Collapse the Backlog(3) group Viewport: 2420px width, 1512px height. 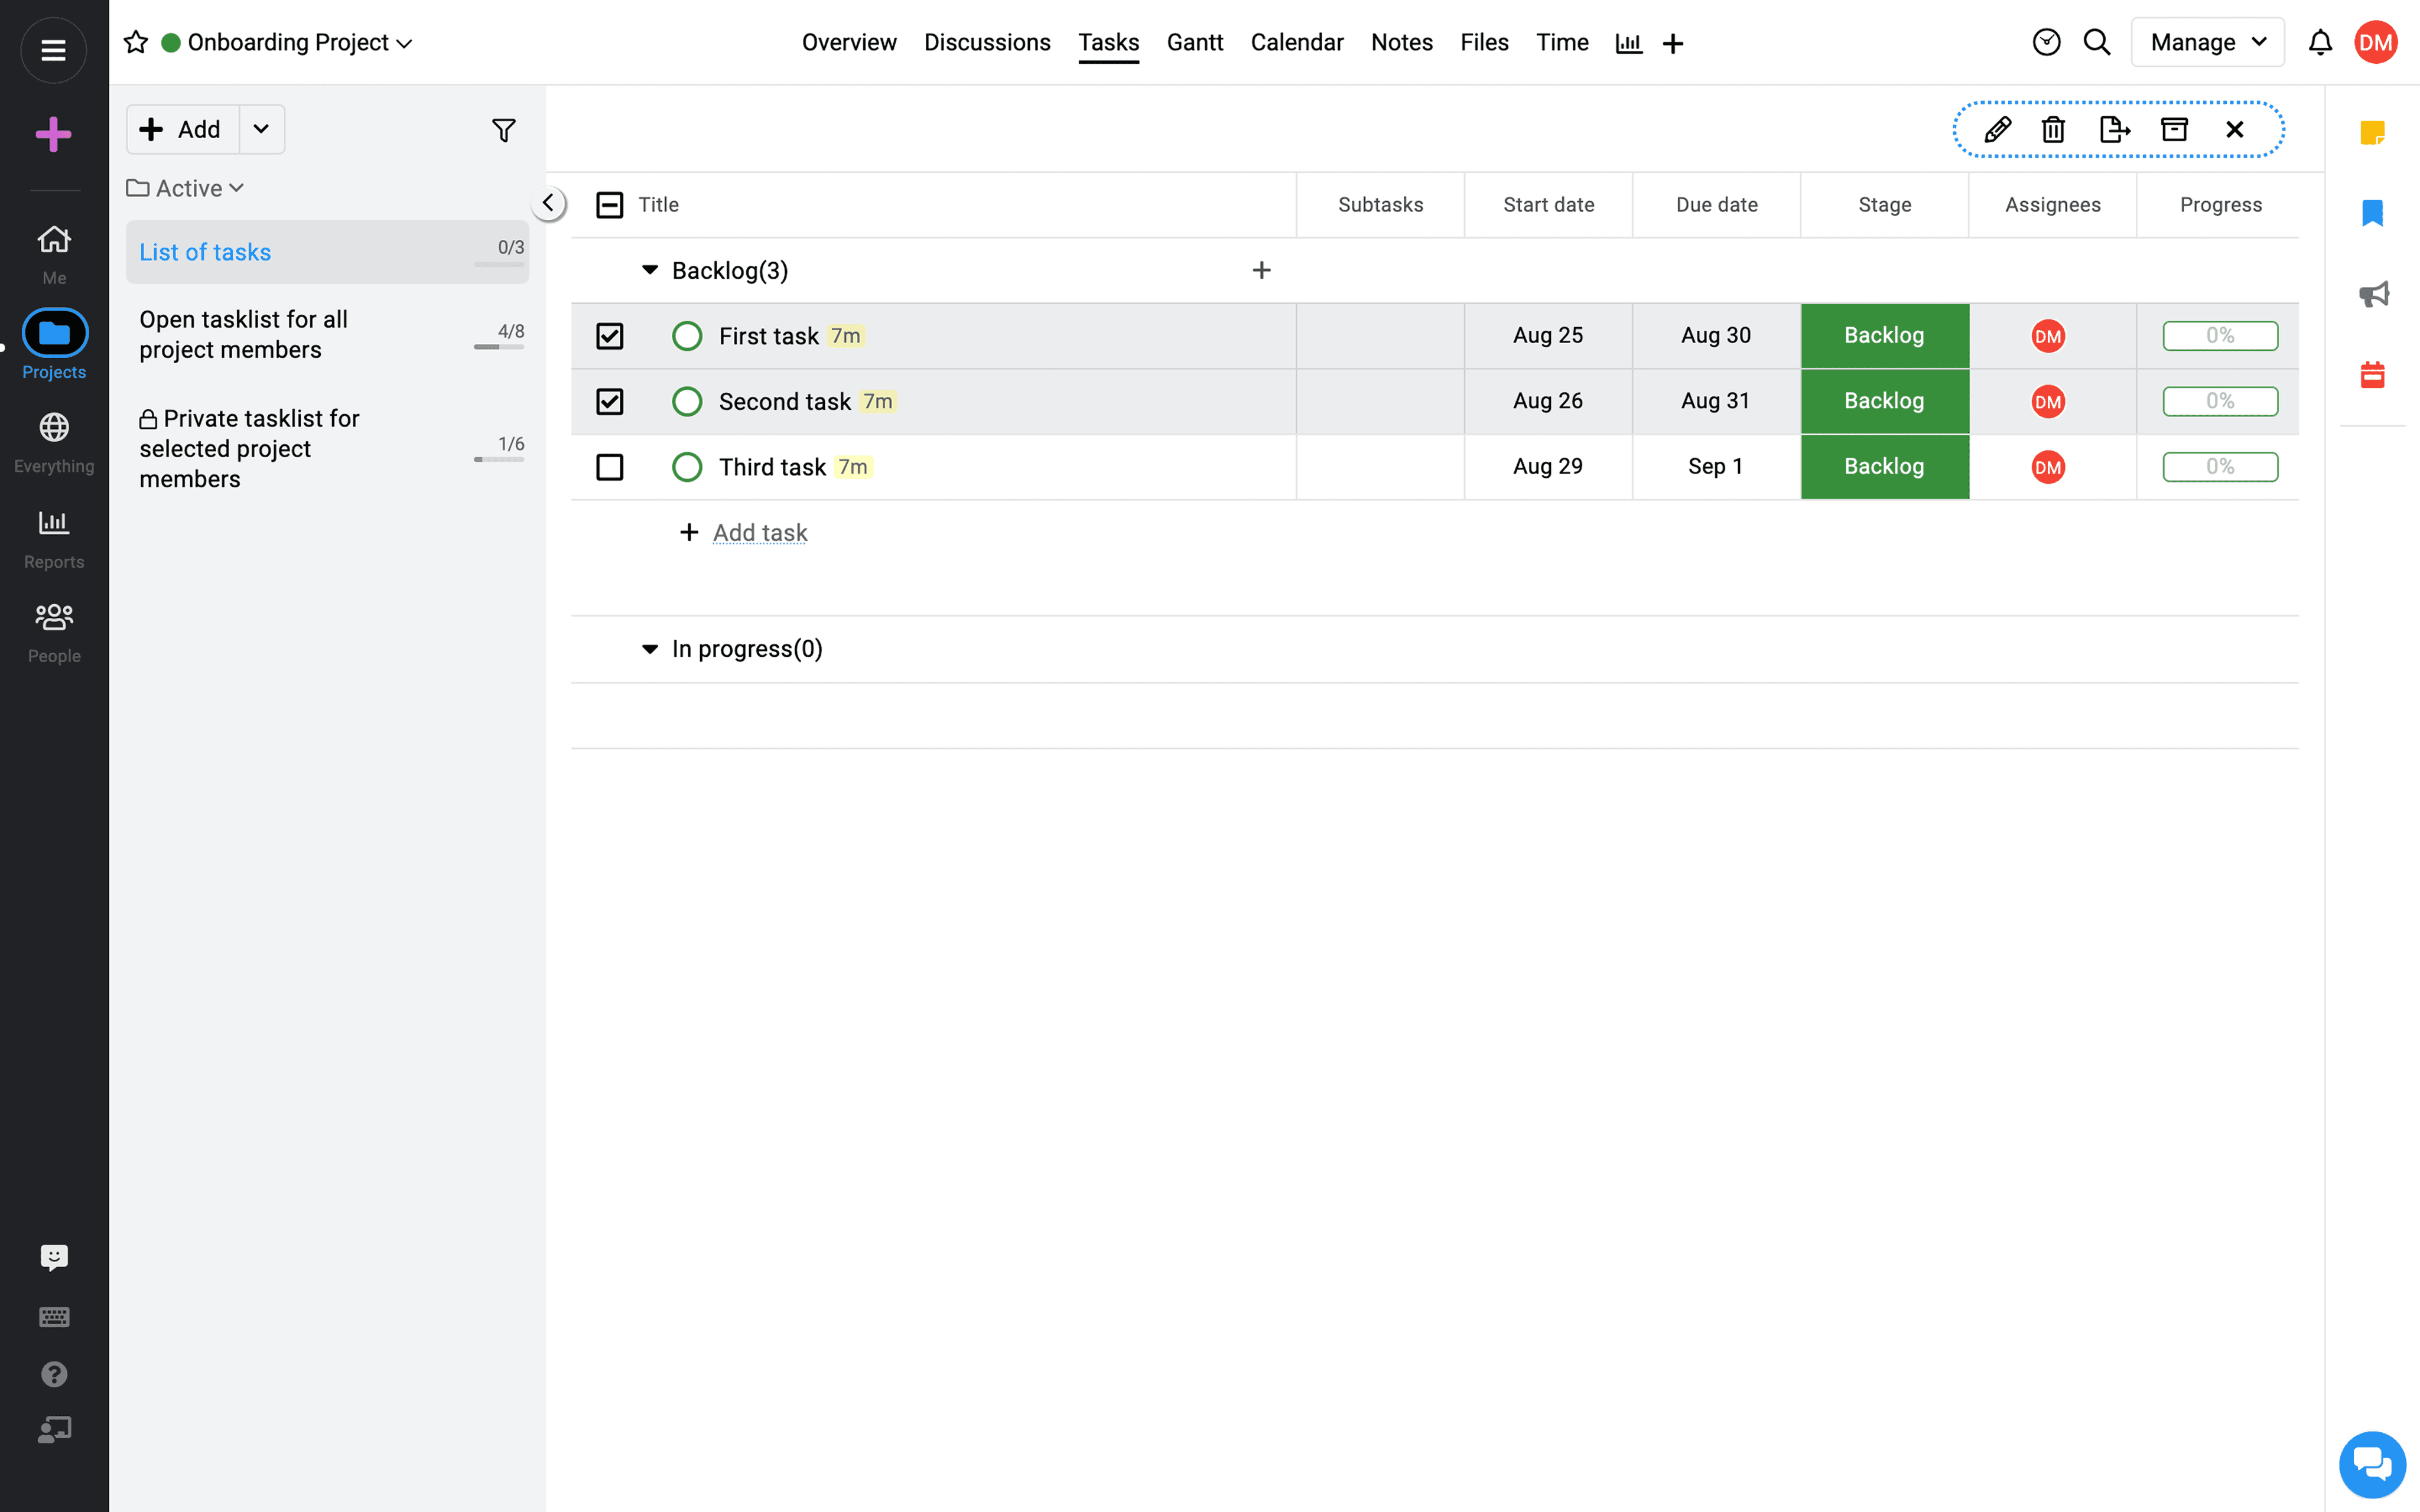tap(650, 270)
